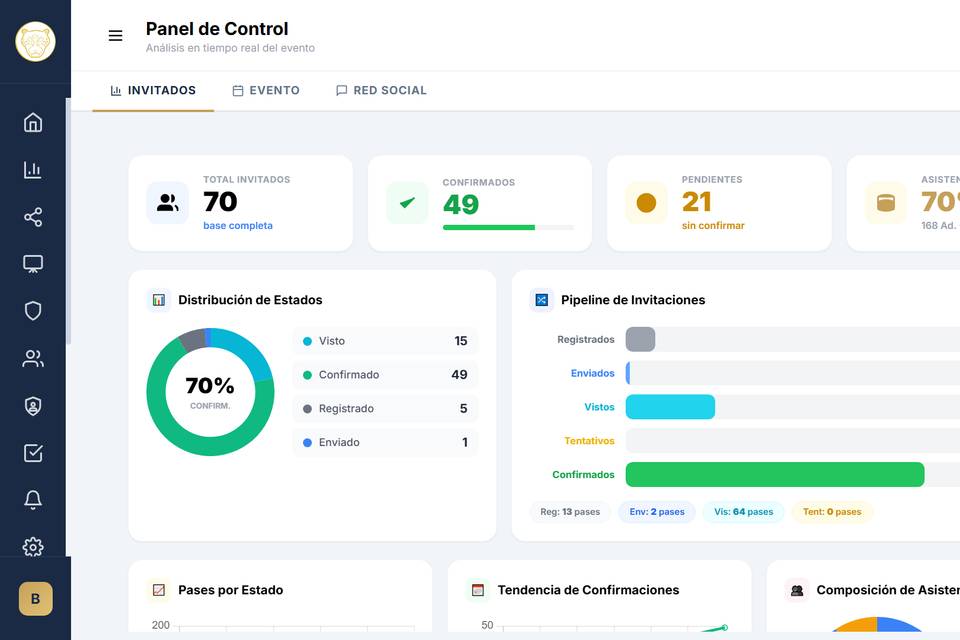Open the users group sidebar icon
The height and width of the screenshot is (640, 960).
(x=33, y=358)
